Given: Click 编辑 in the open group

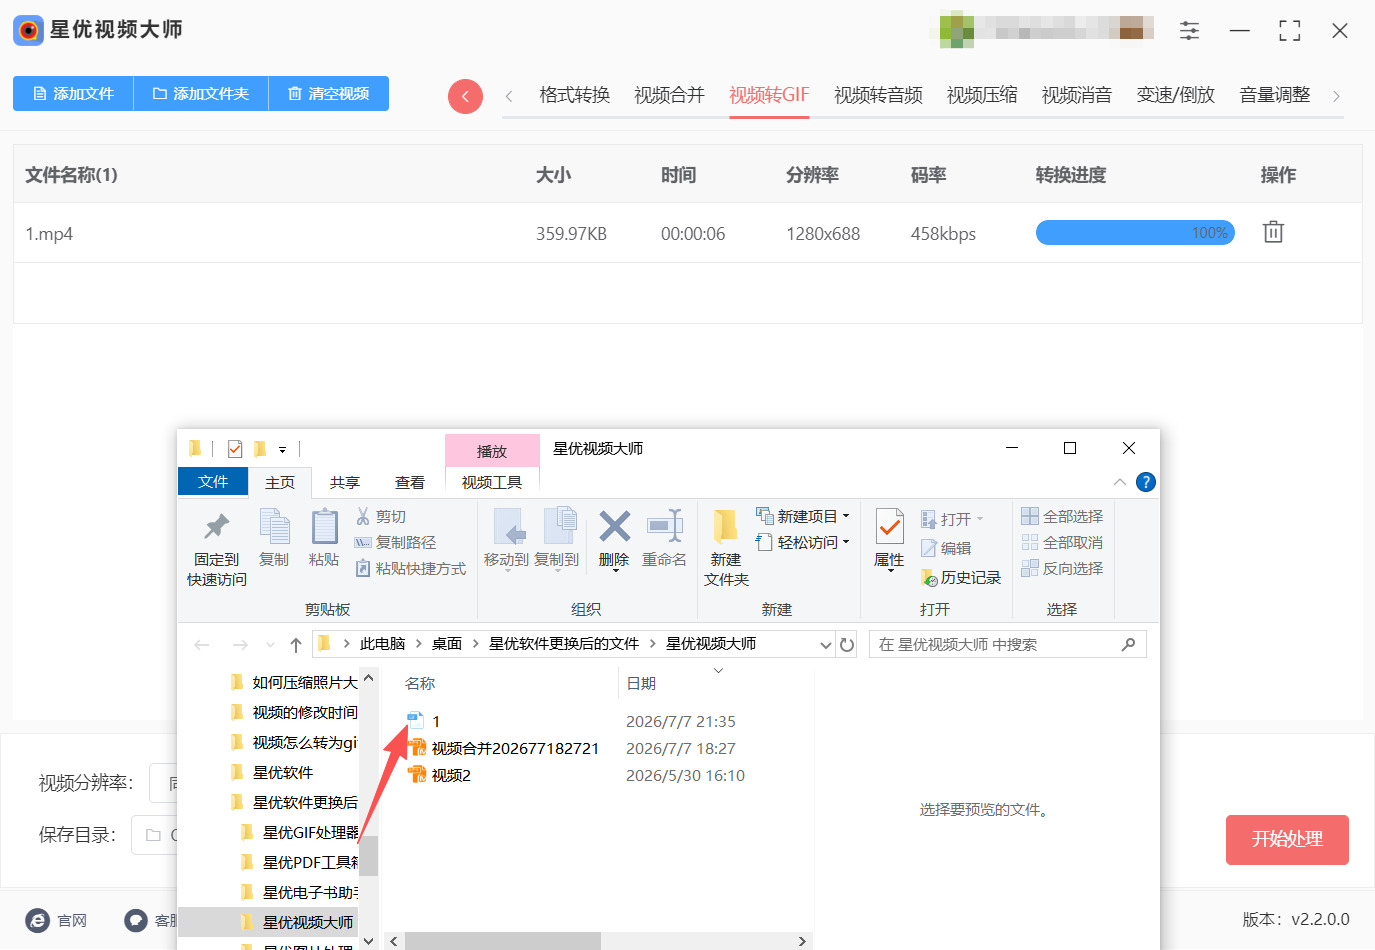Looking at the screenshot, I should point(946,548).
